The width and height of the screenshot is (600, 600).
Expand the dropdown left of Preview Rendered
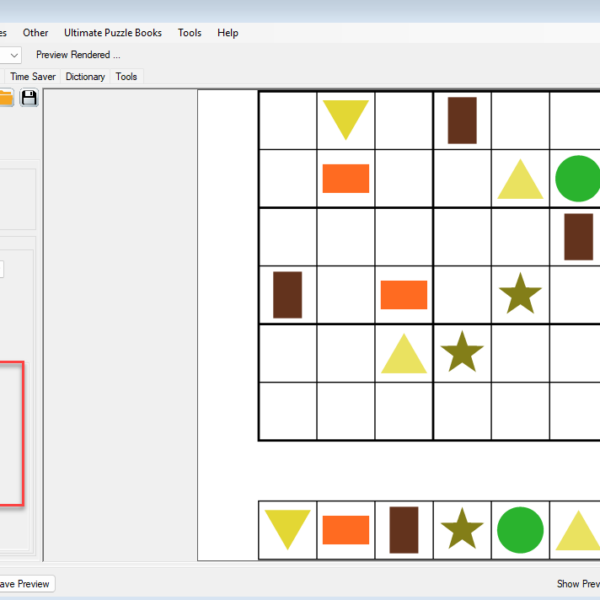pos(14,55)
